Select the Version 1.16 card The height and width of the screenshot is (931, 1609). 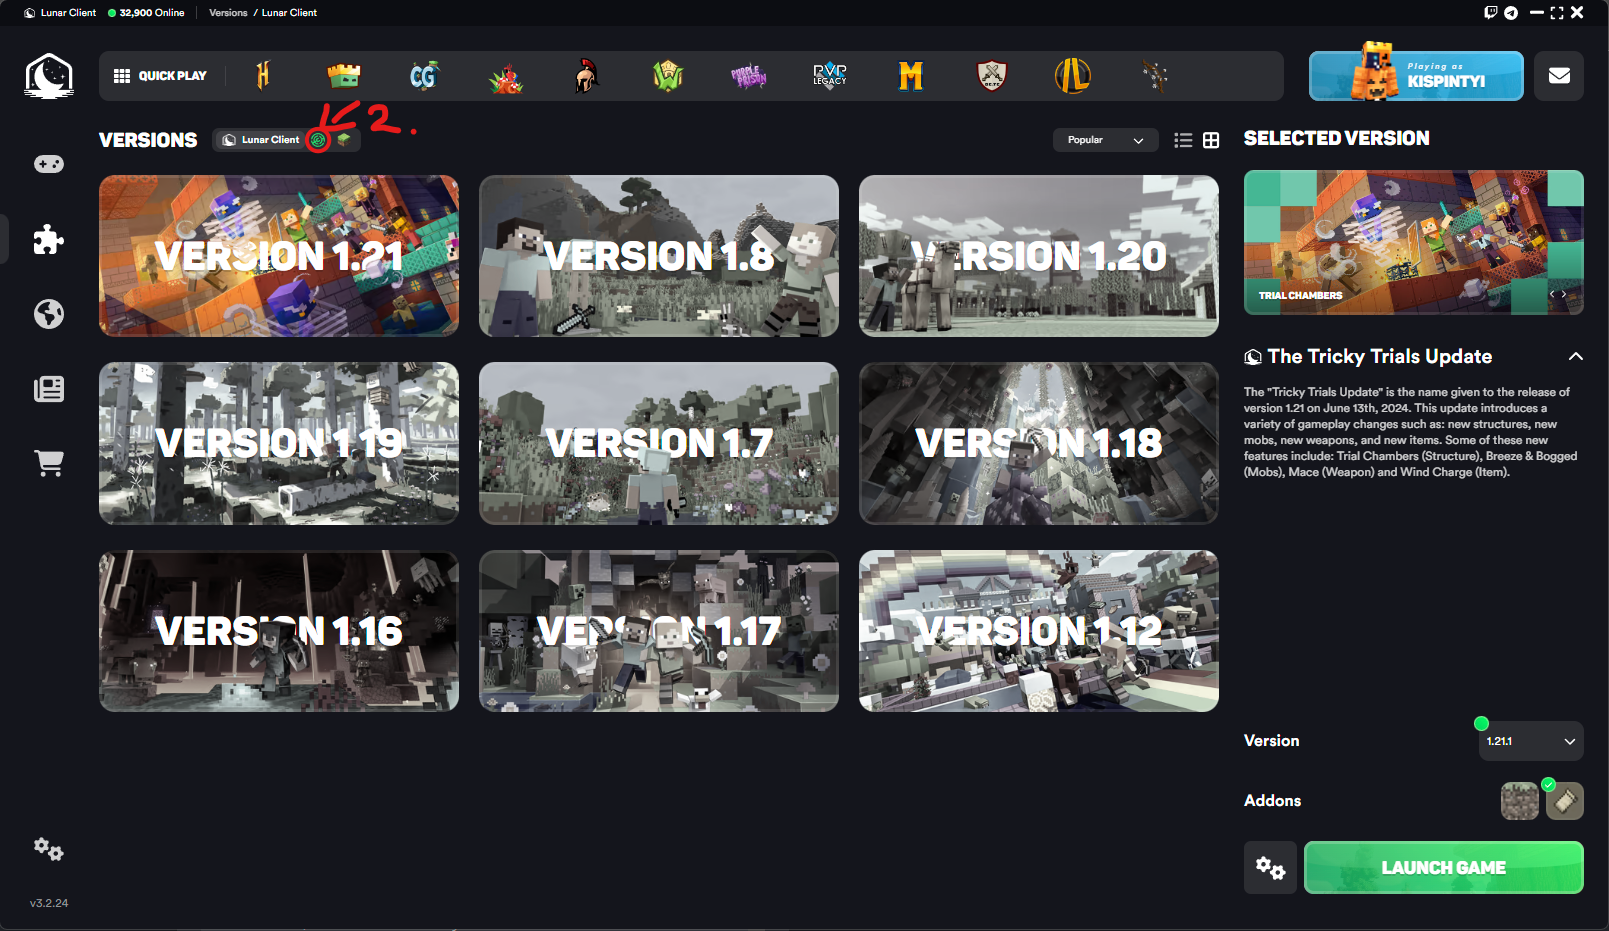(279, 631)
